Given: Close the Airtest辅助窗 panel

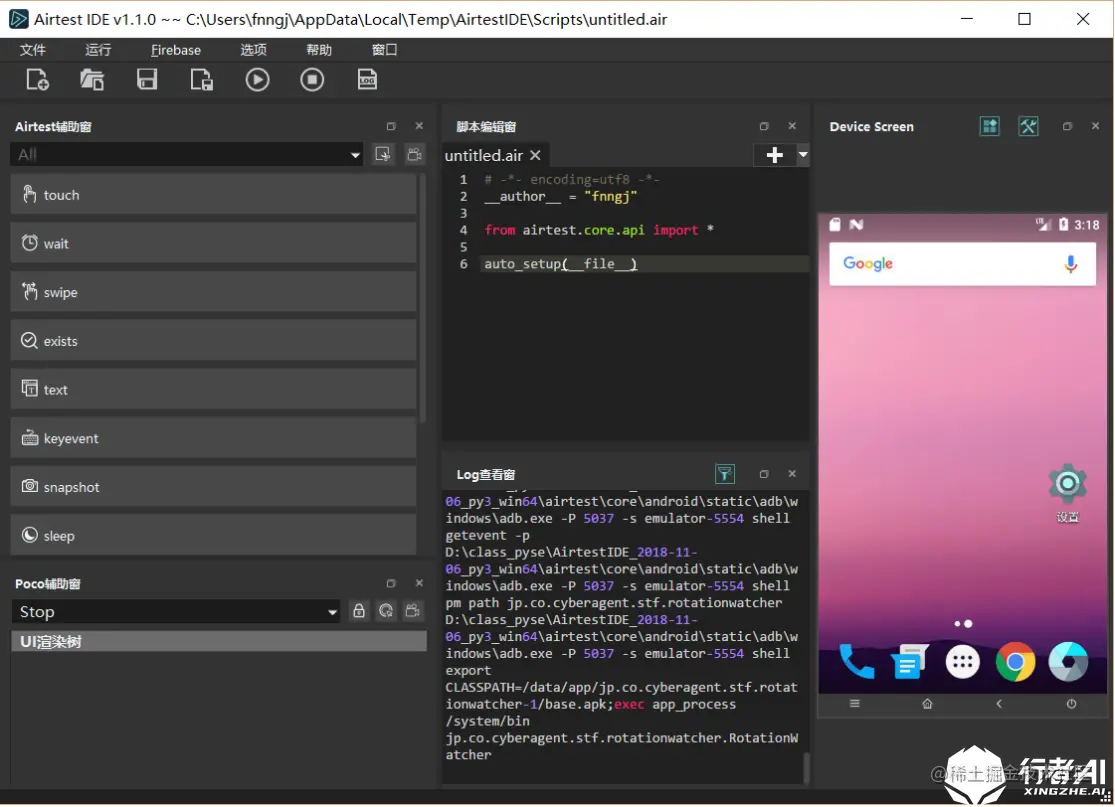Looking at the screenshot, I should [419, 126].
